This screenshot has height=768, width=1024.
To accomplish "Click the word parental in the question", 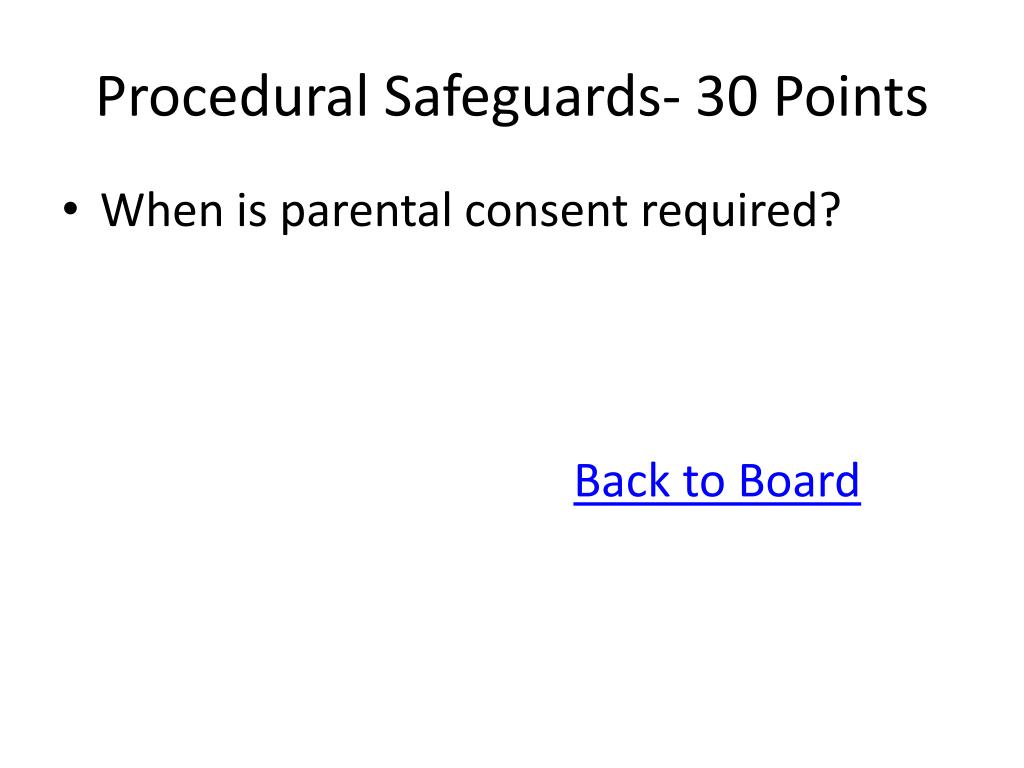I will (x=366, y=212).
